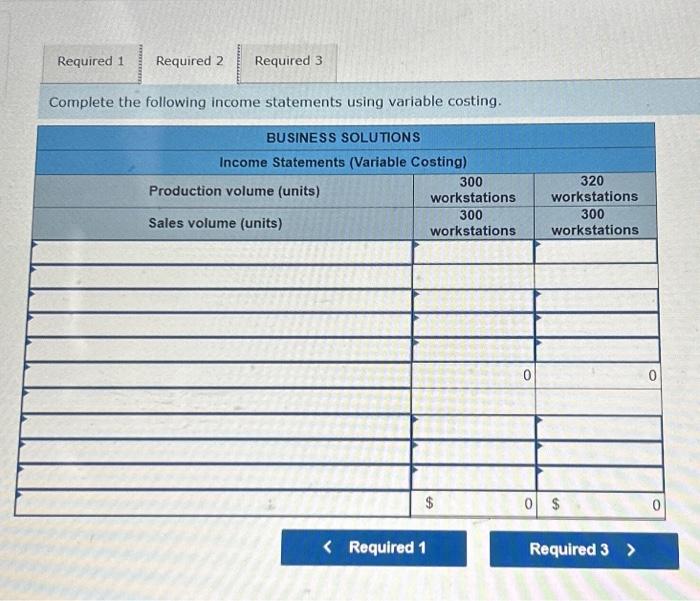Click the 320 workstations production header cell

[595, 189]
